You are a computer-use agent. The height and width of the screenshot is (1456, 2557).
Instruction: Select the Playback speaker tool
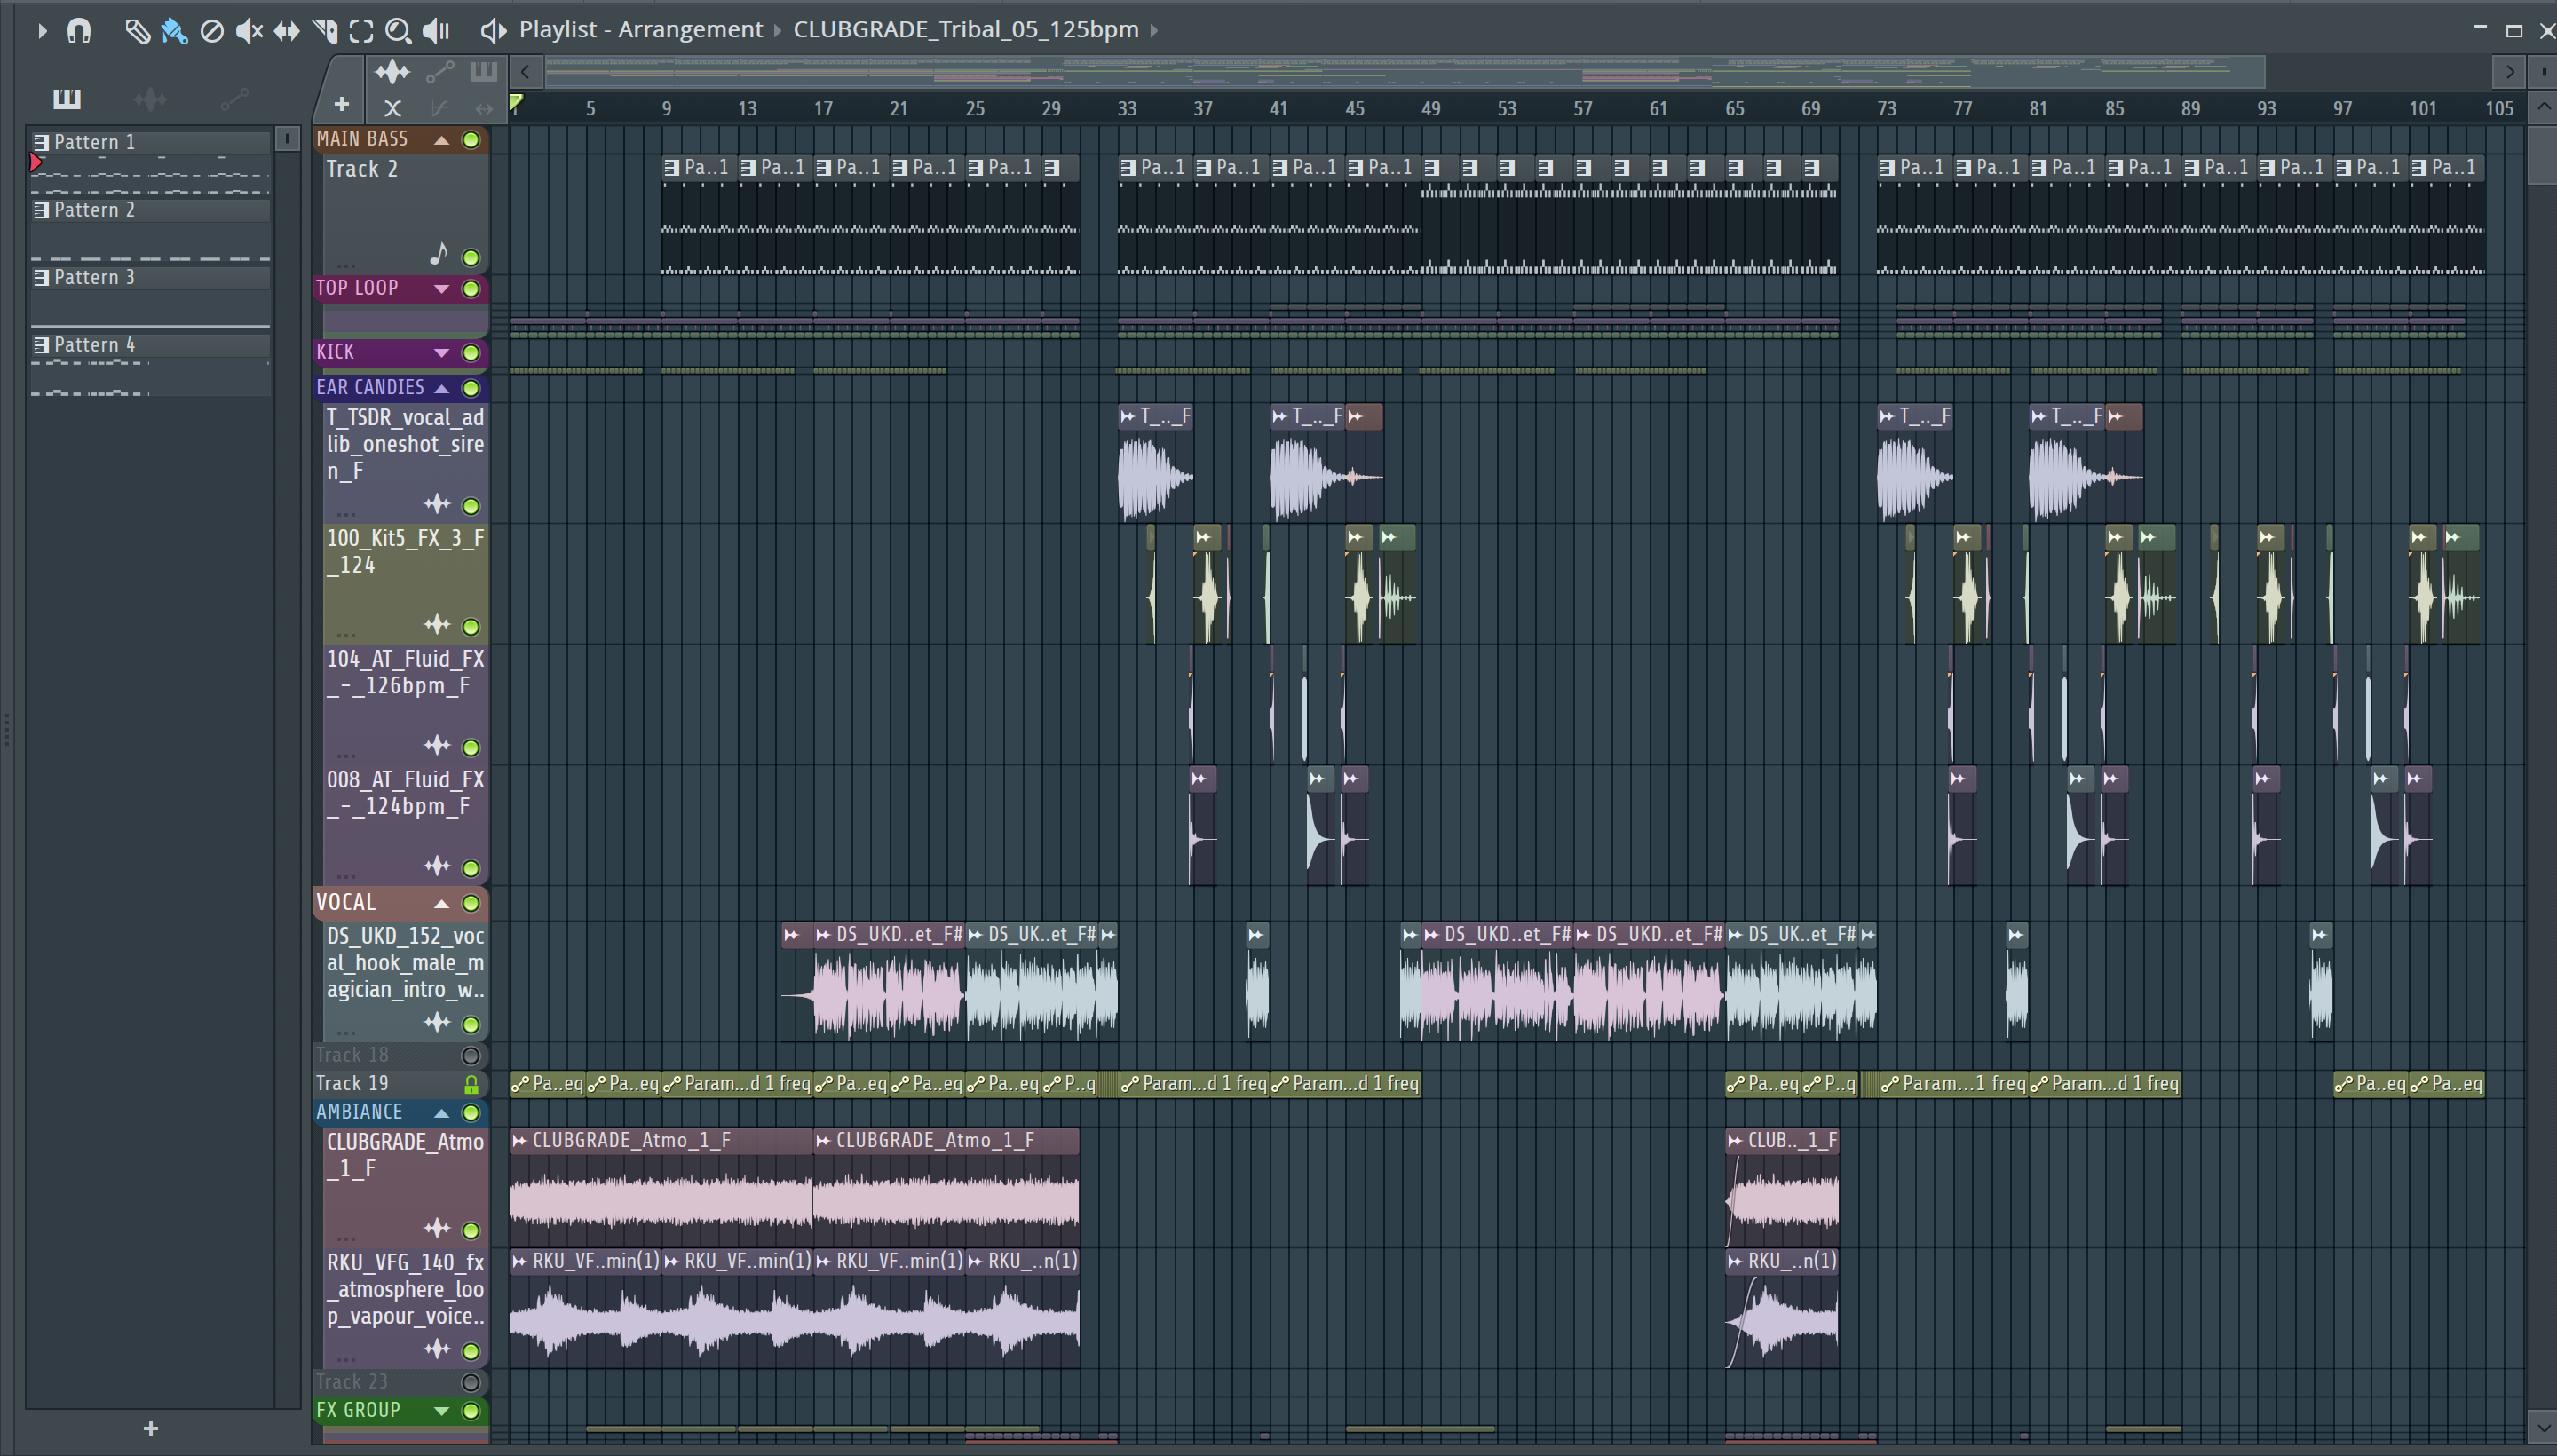pyautogui.click(x=436, y=31)
